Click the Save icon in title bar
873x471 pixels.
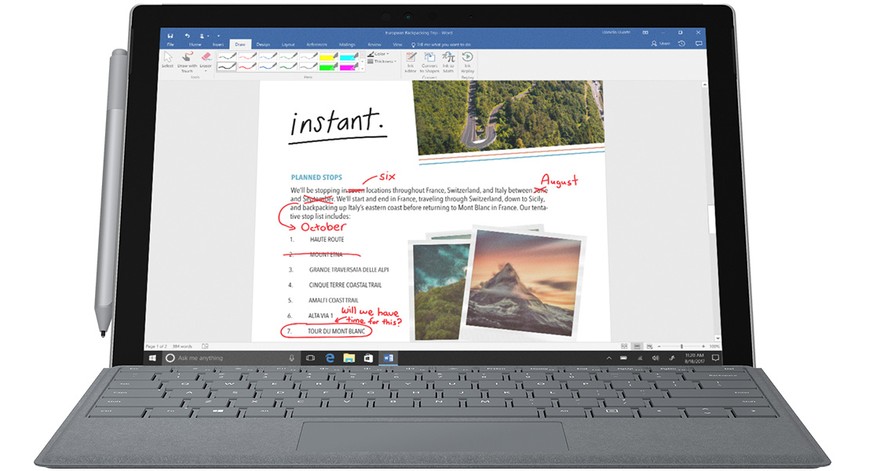tap(169, 35)
